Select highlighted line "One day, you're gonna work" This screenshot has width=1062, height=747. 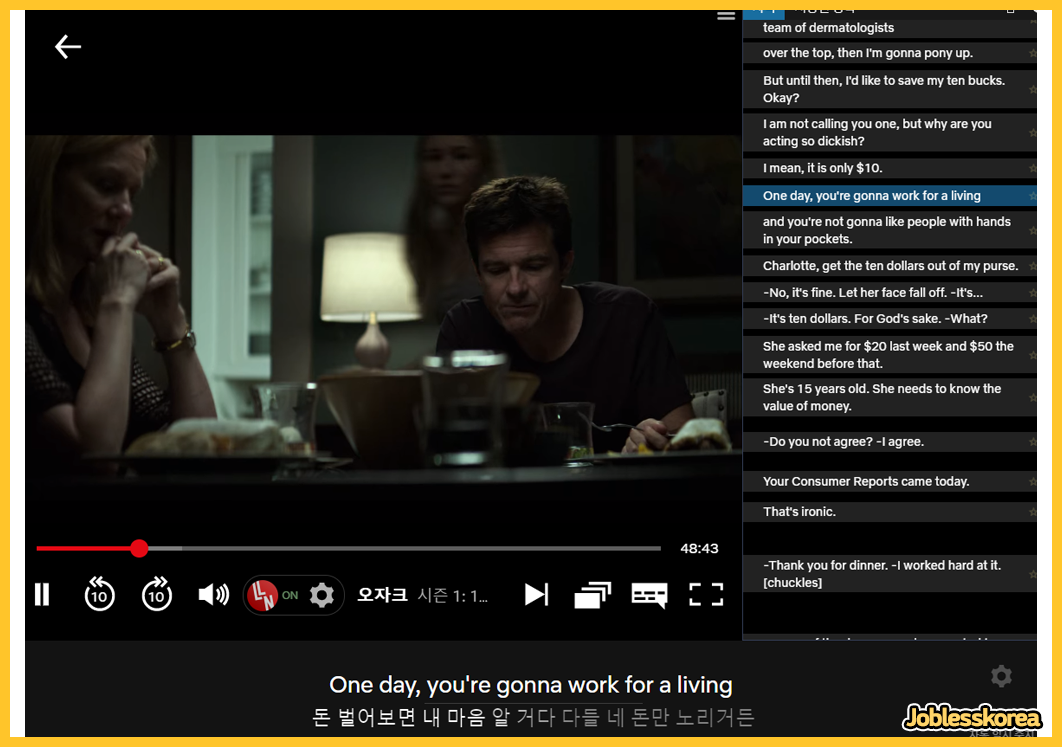point(889,196)
